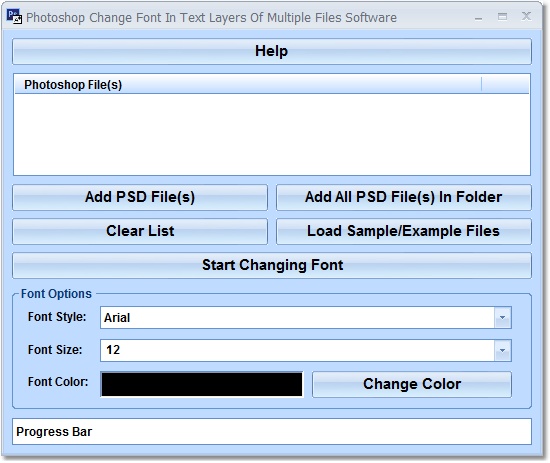
Task: Close the application window
Action: coord(526,16)
